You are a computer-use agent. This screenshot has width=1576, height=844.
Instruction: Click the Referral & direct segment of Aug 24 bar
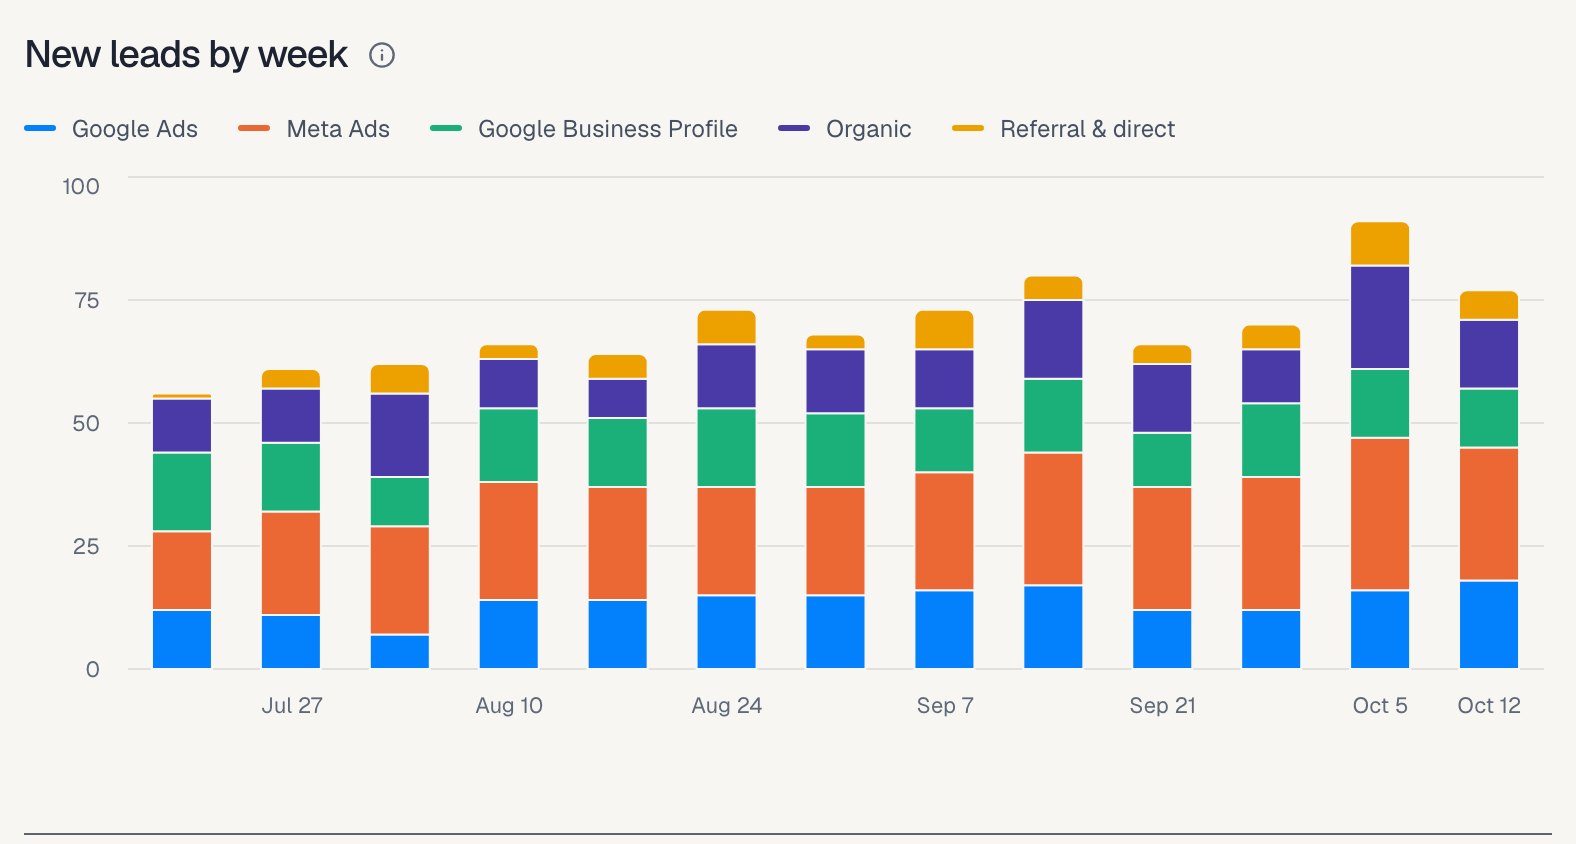(x=727, y=327)
